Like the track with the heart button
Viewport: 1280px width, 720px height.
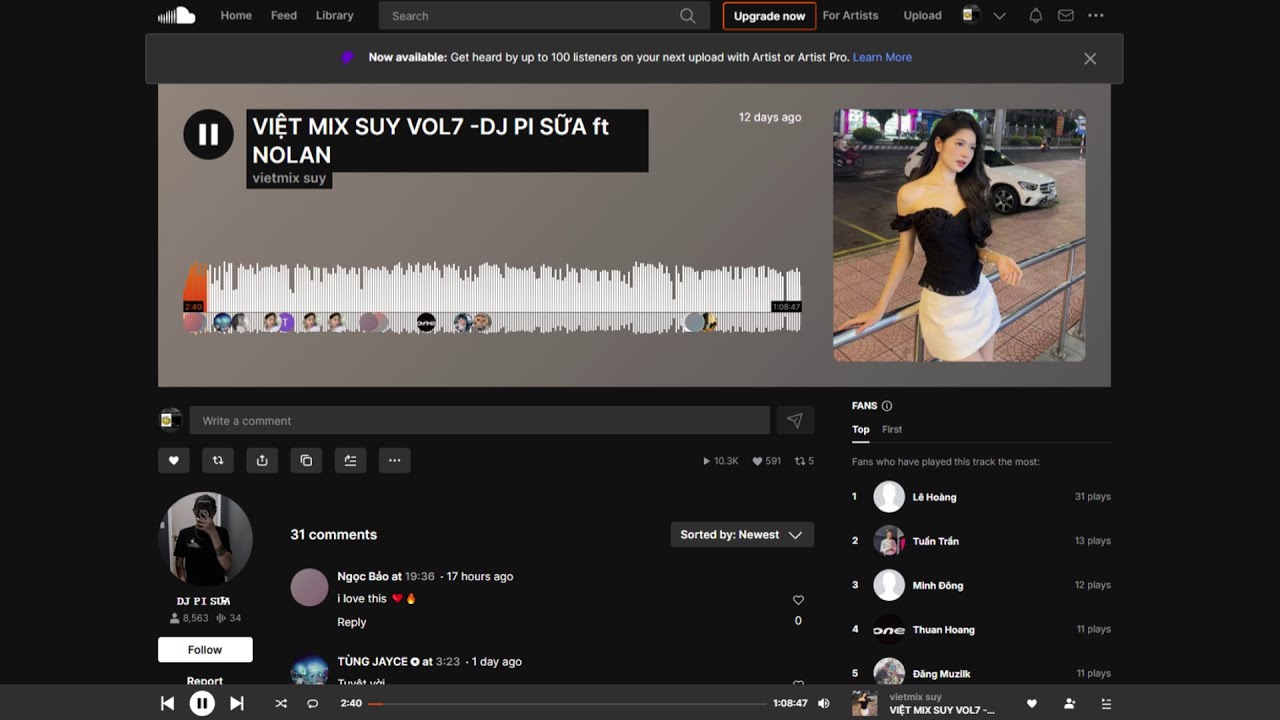click(x=173, y=460)
